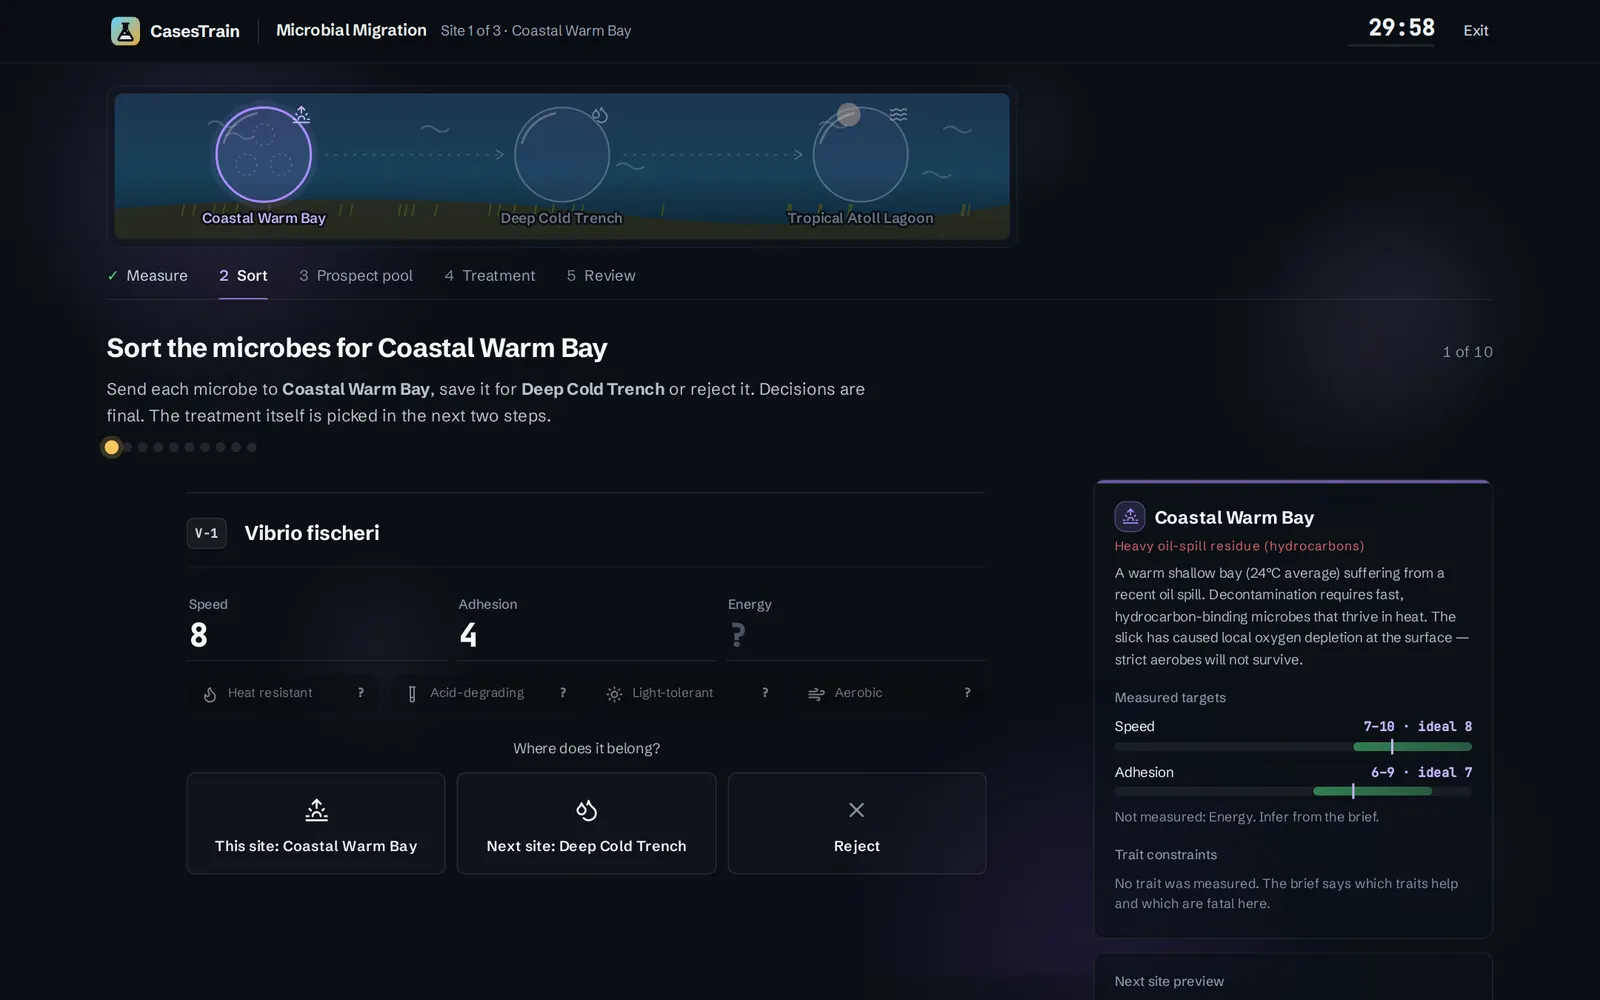The width and height of the screenshot is (1600, 1000).
Task: Click the Next site preview heading
Action: (x=1169, y=982)
